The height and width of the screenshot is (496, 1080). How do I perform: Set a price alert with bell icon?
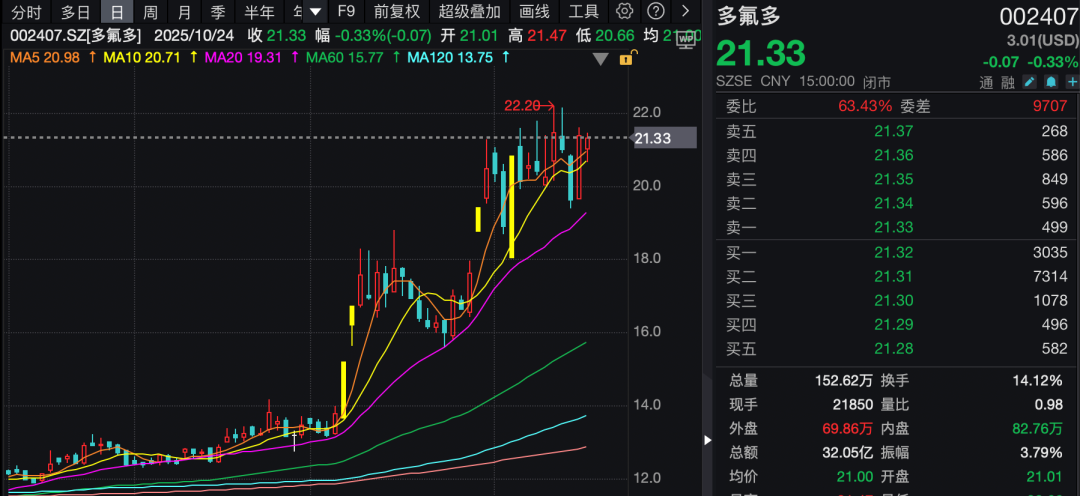pyautogui.click(x=1050, y=81)
